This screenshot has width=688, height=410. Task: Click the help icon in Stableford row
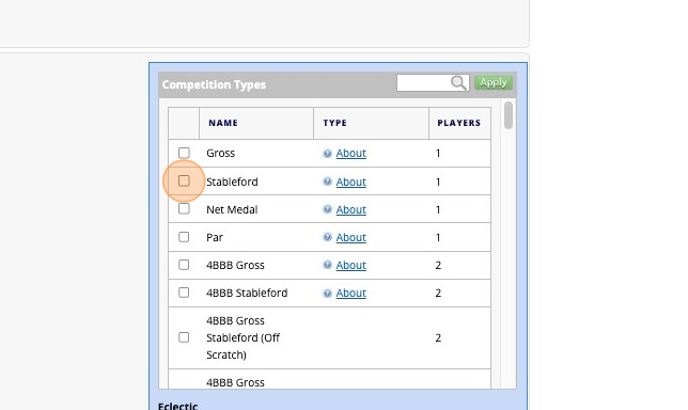327,182
